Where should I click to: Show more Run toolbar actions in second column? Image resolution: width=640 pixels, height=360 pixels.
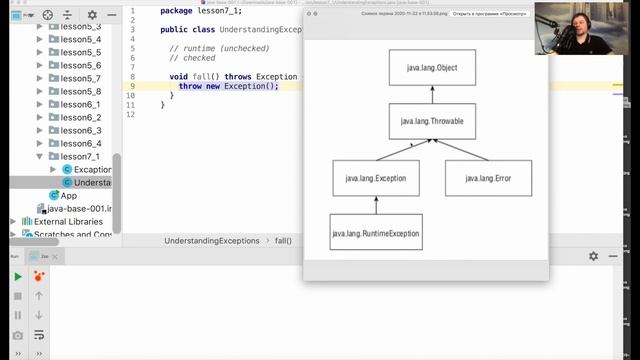pyautogui.click(x=39, y=353)
